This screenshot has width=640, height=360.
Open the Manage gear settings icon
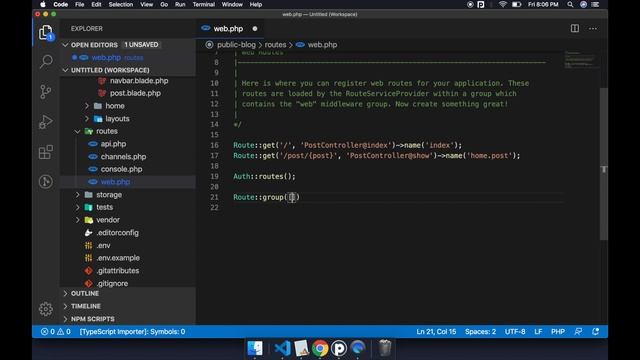tap(46, 309)
